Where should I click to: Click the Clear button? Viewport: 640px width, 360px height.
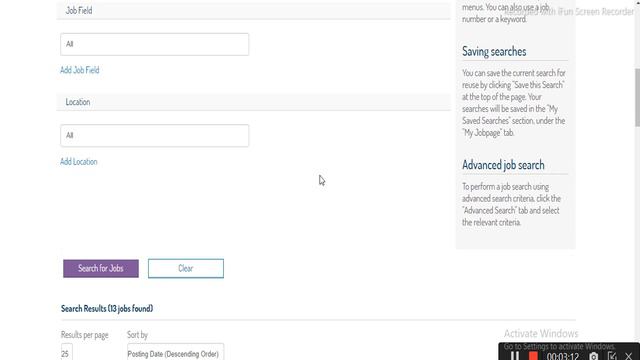pos(186,269)
